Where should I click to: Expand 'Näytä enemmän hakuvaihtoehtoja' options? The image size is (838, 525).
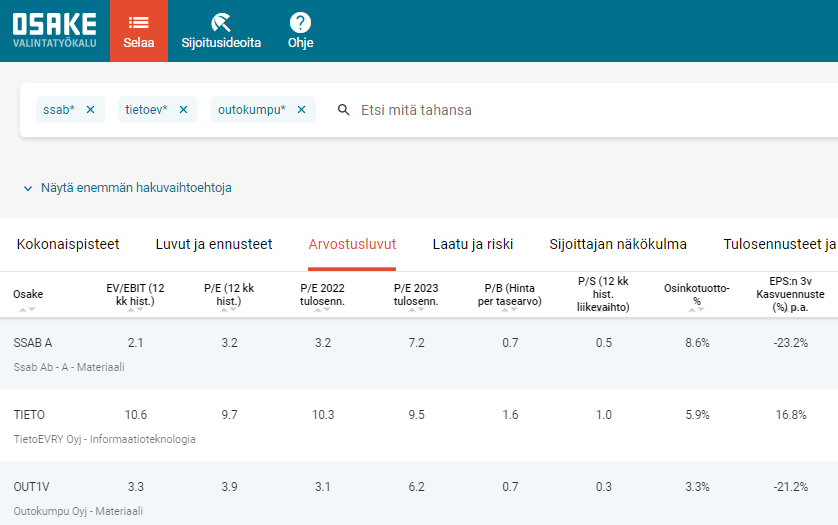coord(128,188)
